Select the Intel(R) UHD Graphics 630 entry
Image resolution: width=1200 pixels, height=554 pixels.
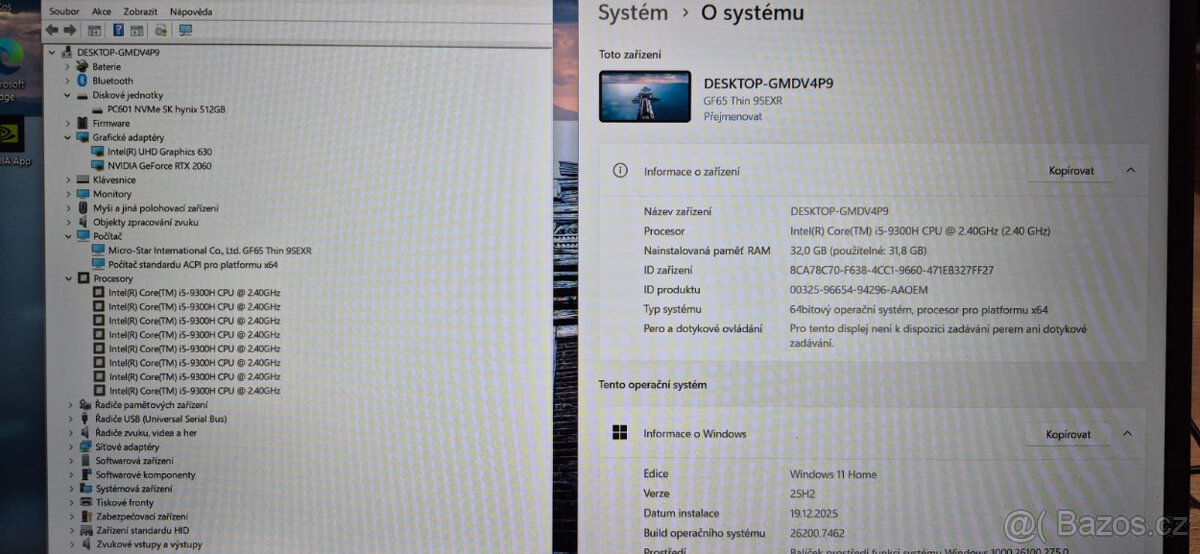point(159,152)
